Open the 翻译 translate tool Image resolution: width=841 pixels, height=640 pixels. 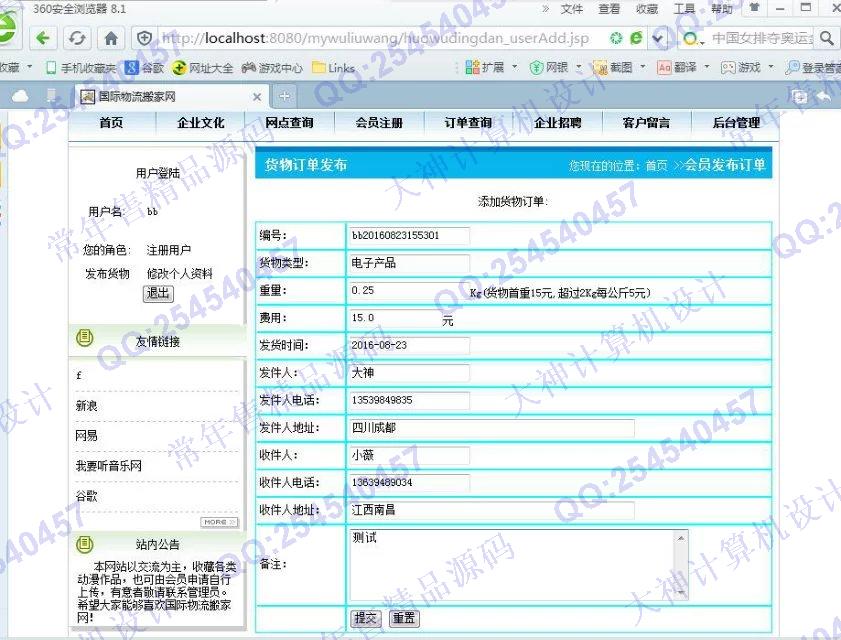[x=677, y=67]
